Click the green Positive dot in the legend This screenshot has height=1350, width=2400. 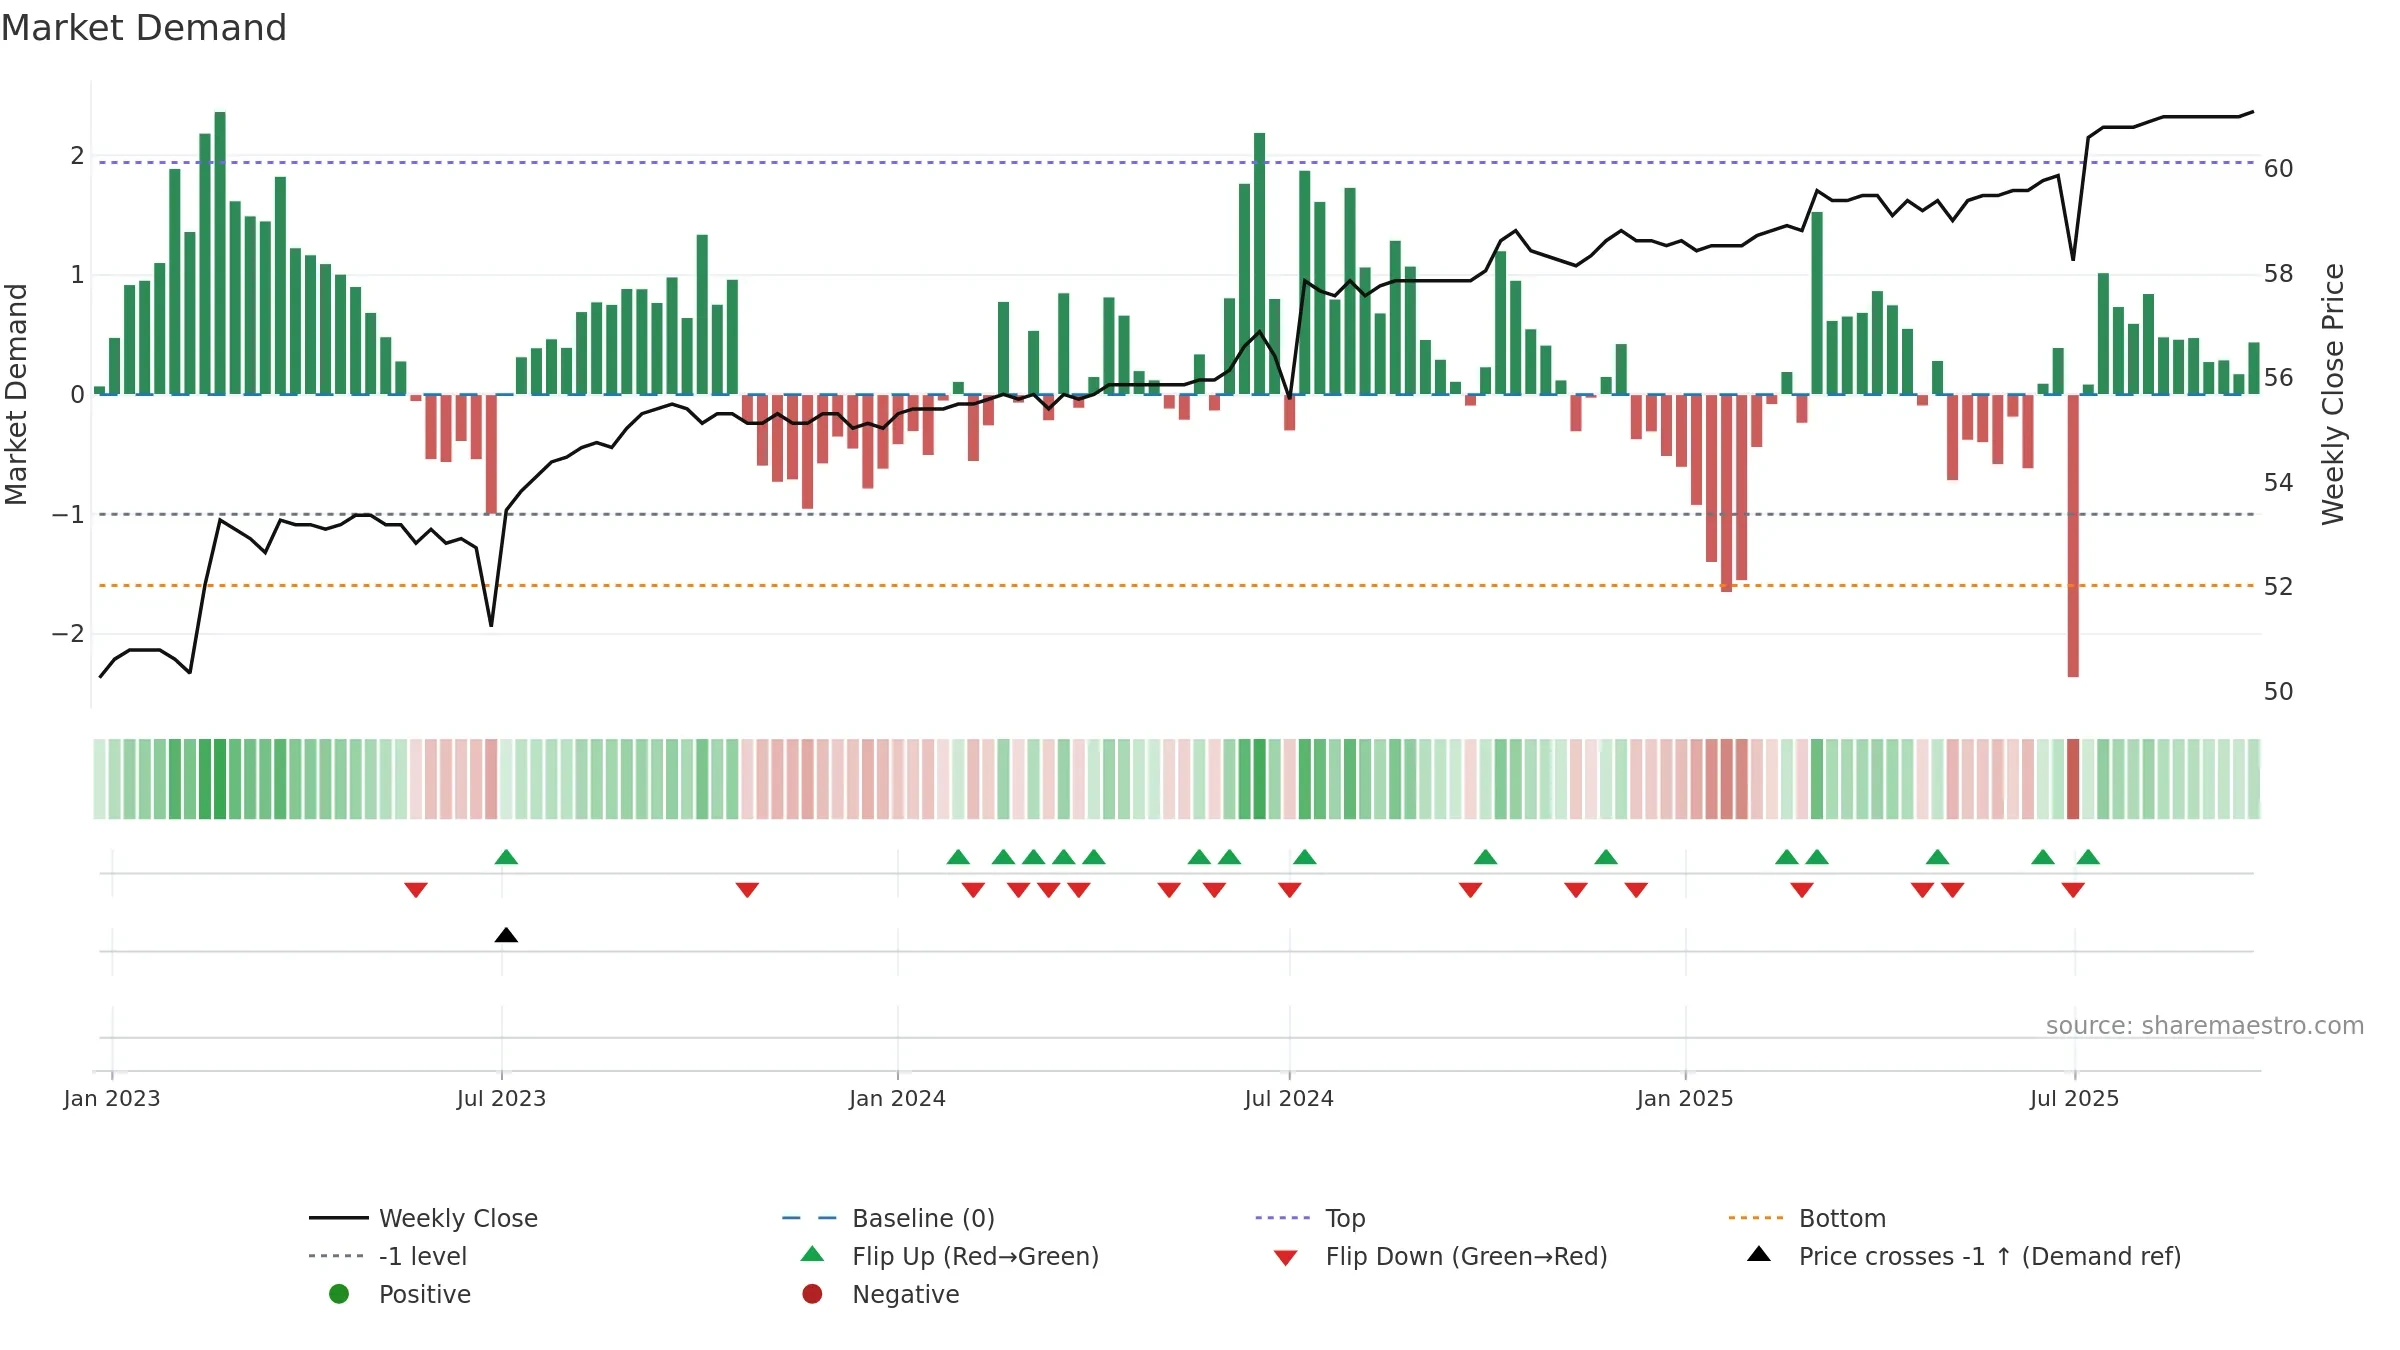(x=339, y=1294)
